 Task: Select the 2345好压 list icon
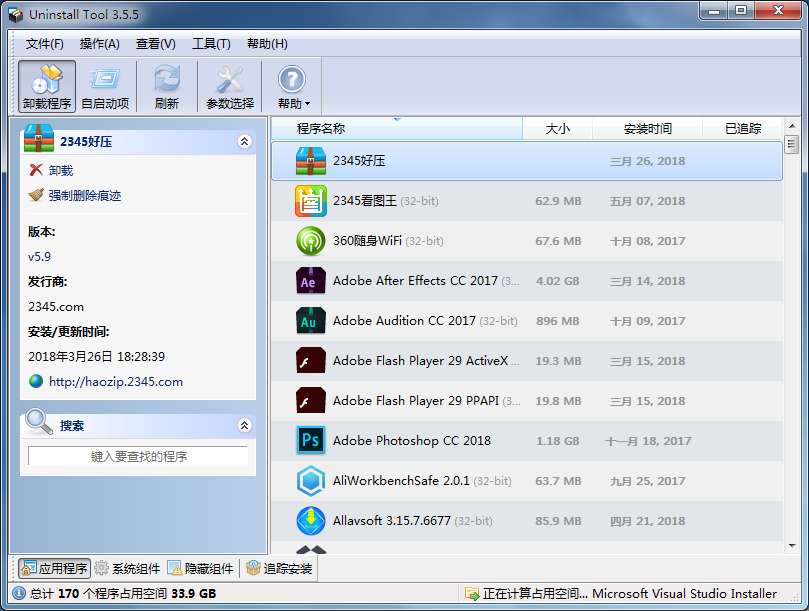click(311, 161)
